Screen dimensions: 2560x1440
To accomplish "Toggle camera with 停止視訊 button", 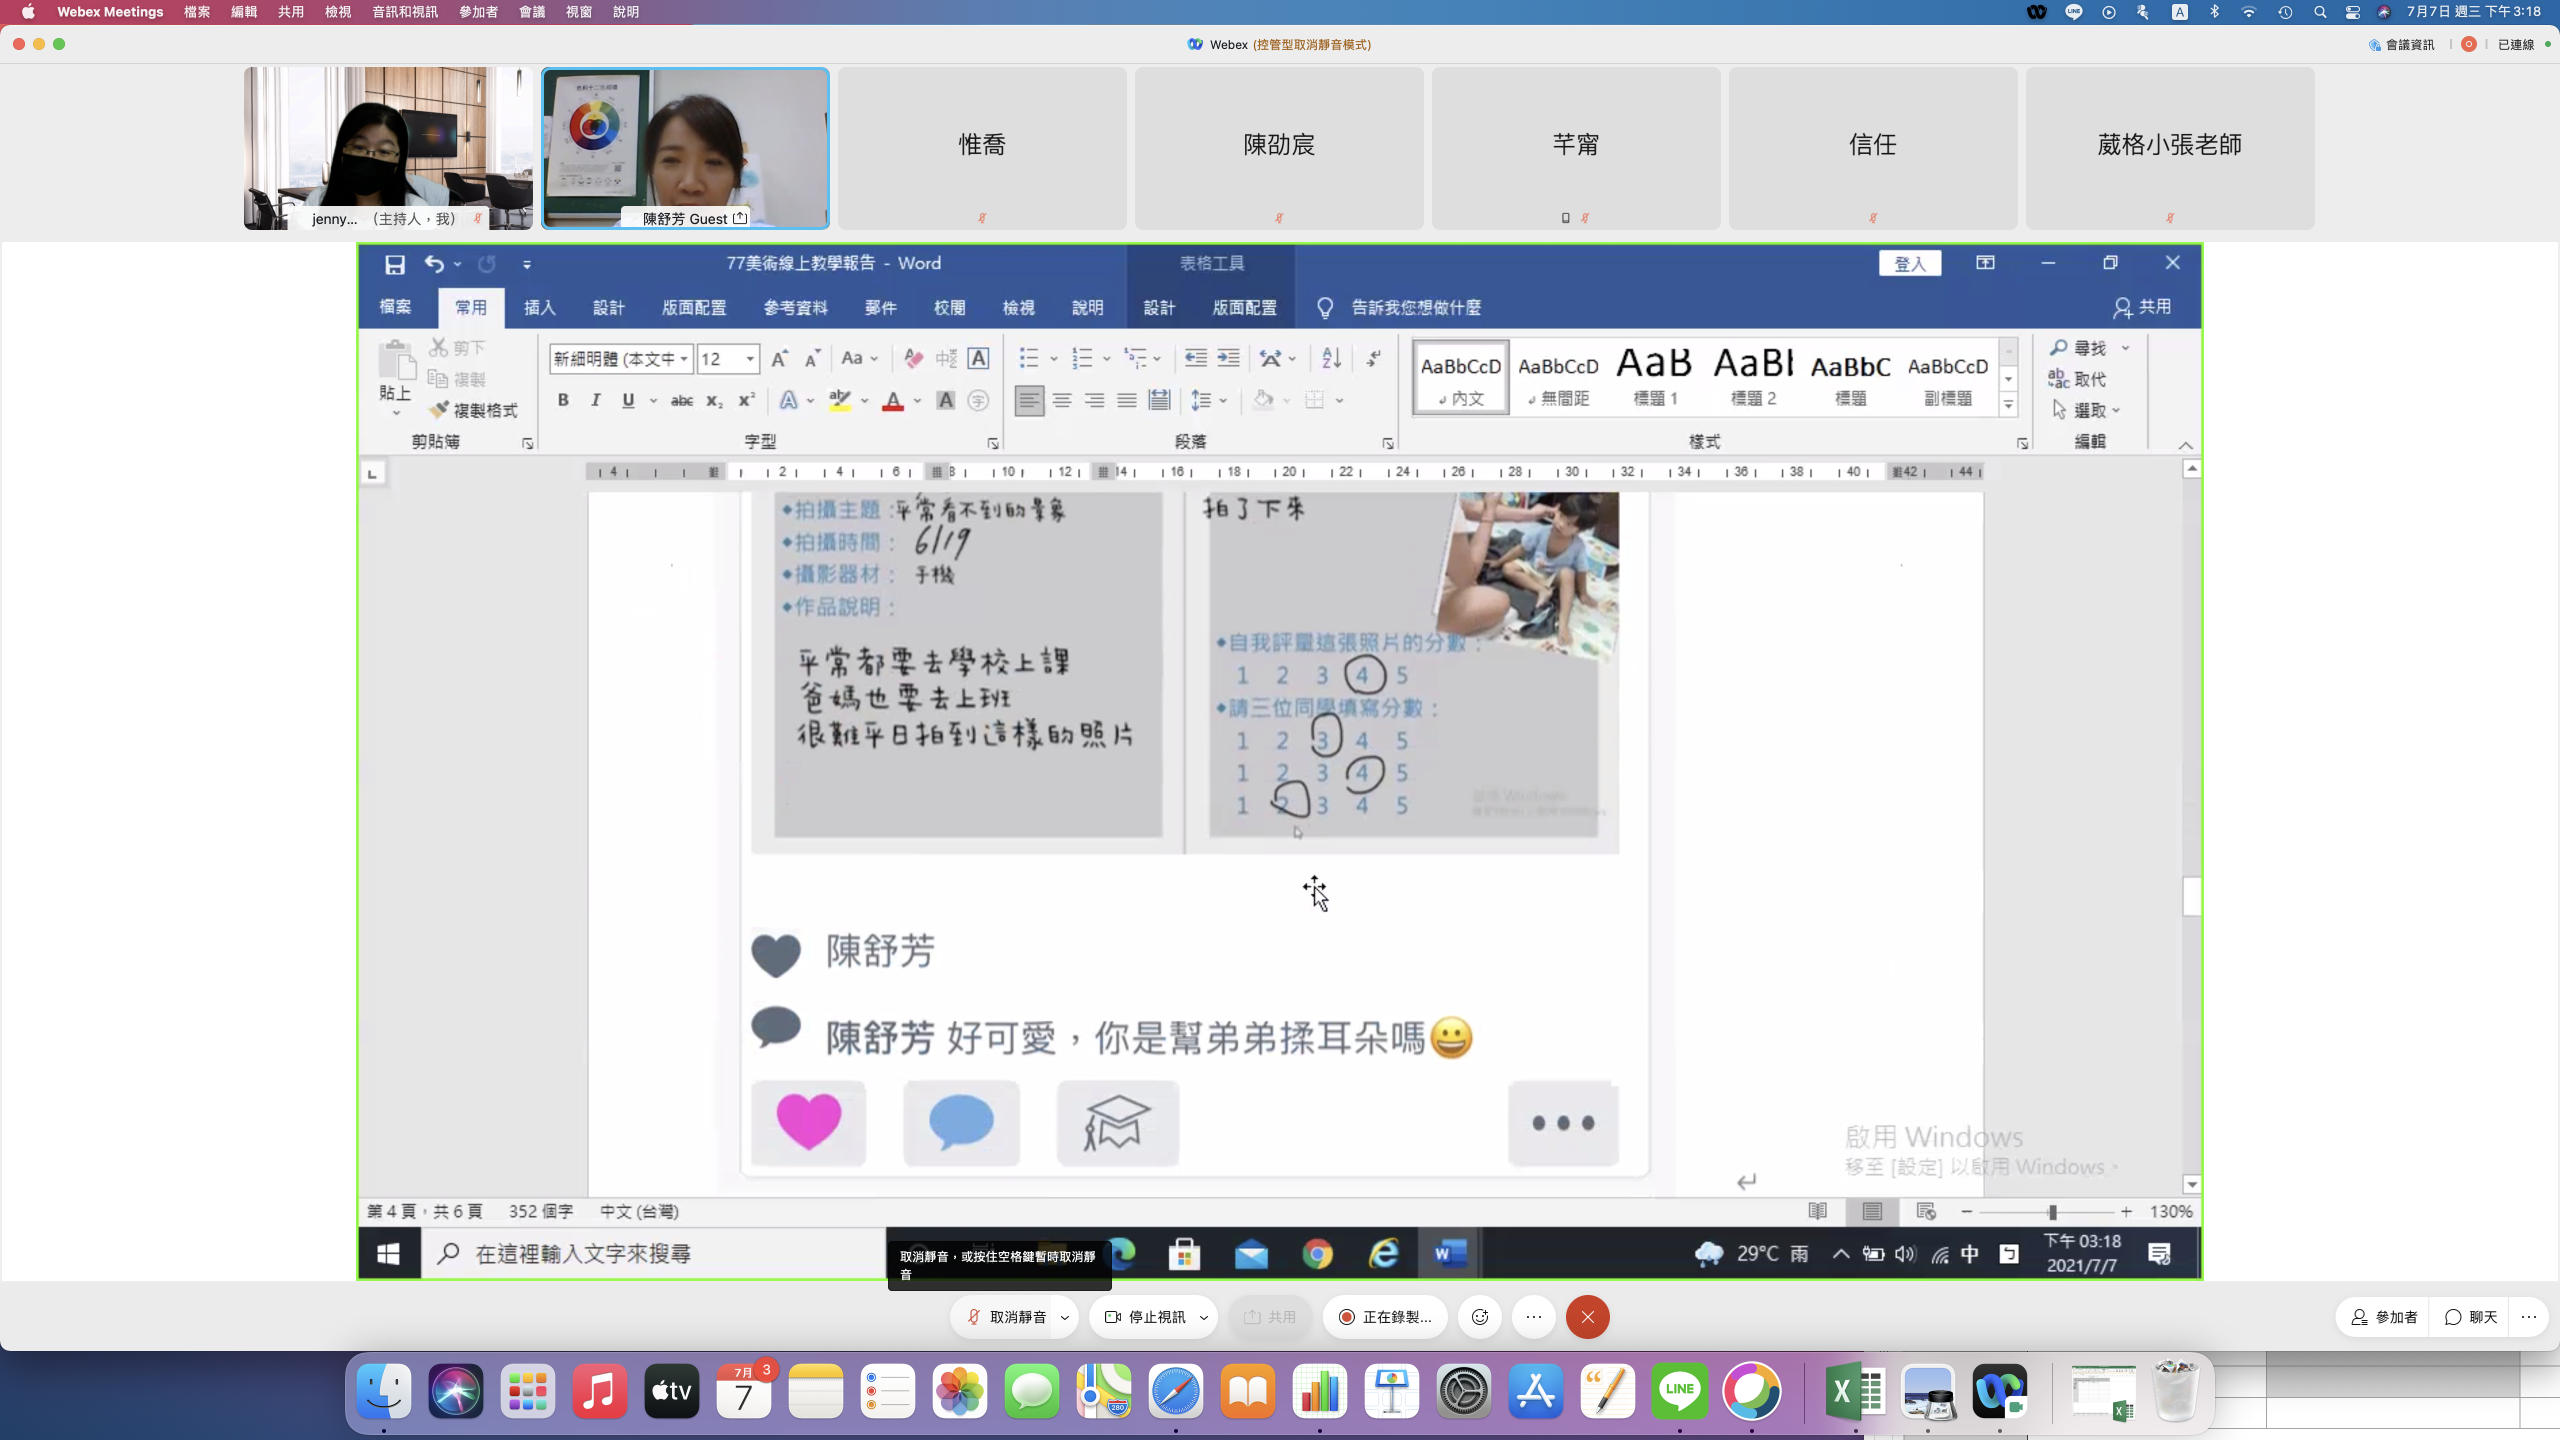I will tap(1145, 1317).
